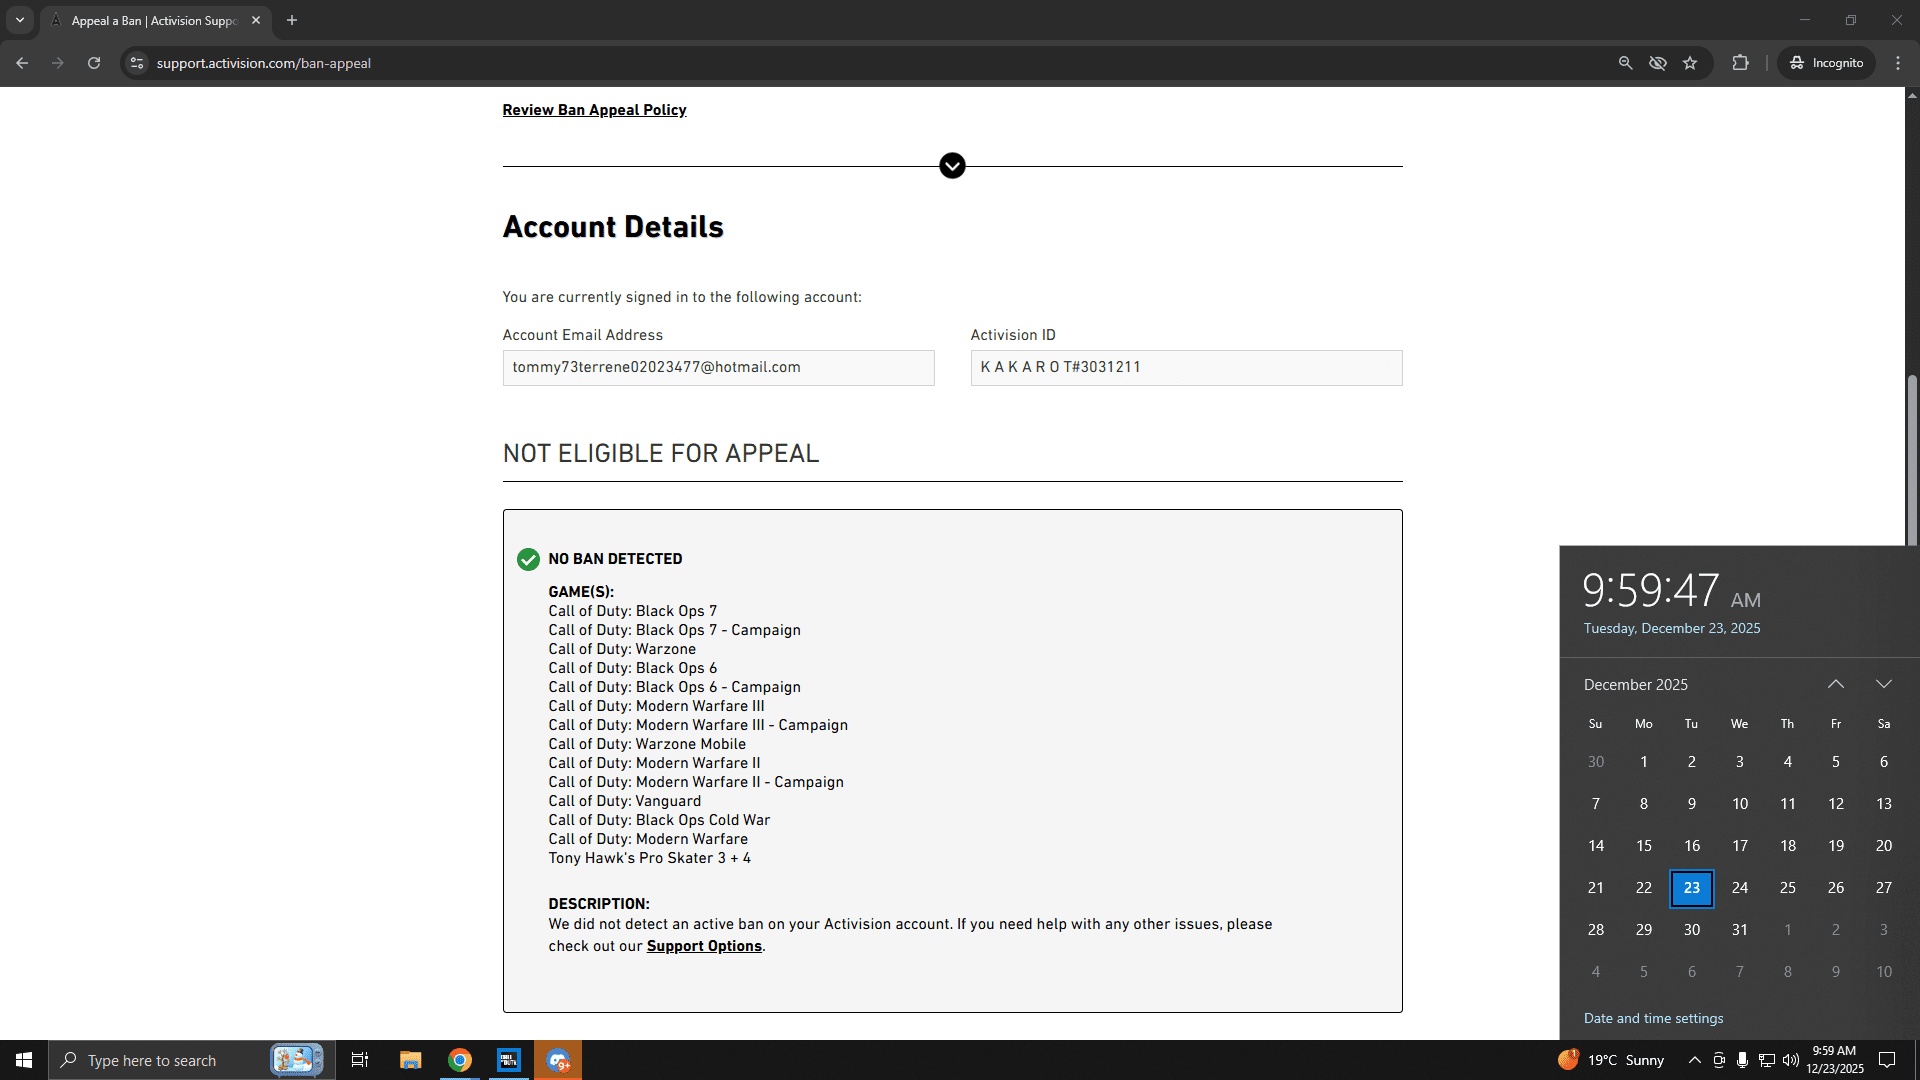Click third-party cookies eye icon
The height and width of the screenshot is (1080, 1920).
pyautogui.click(x=1658, y=63)
